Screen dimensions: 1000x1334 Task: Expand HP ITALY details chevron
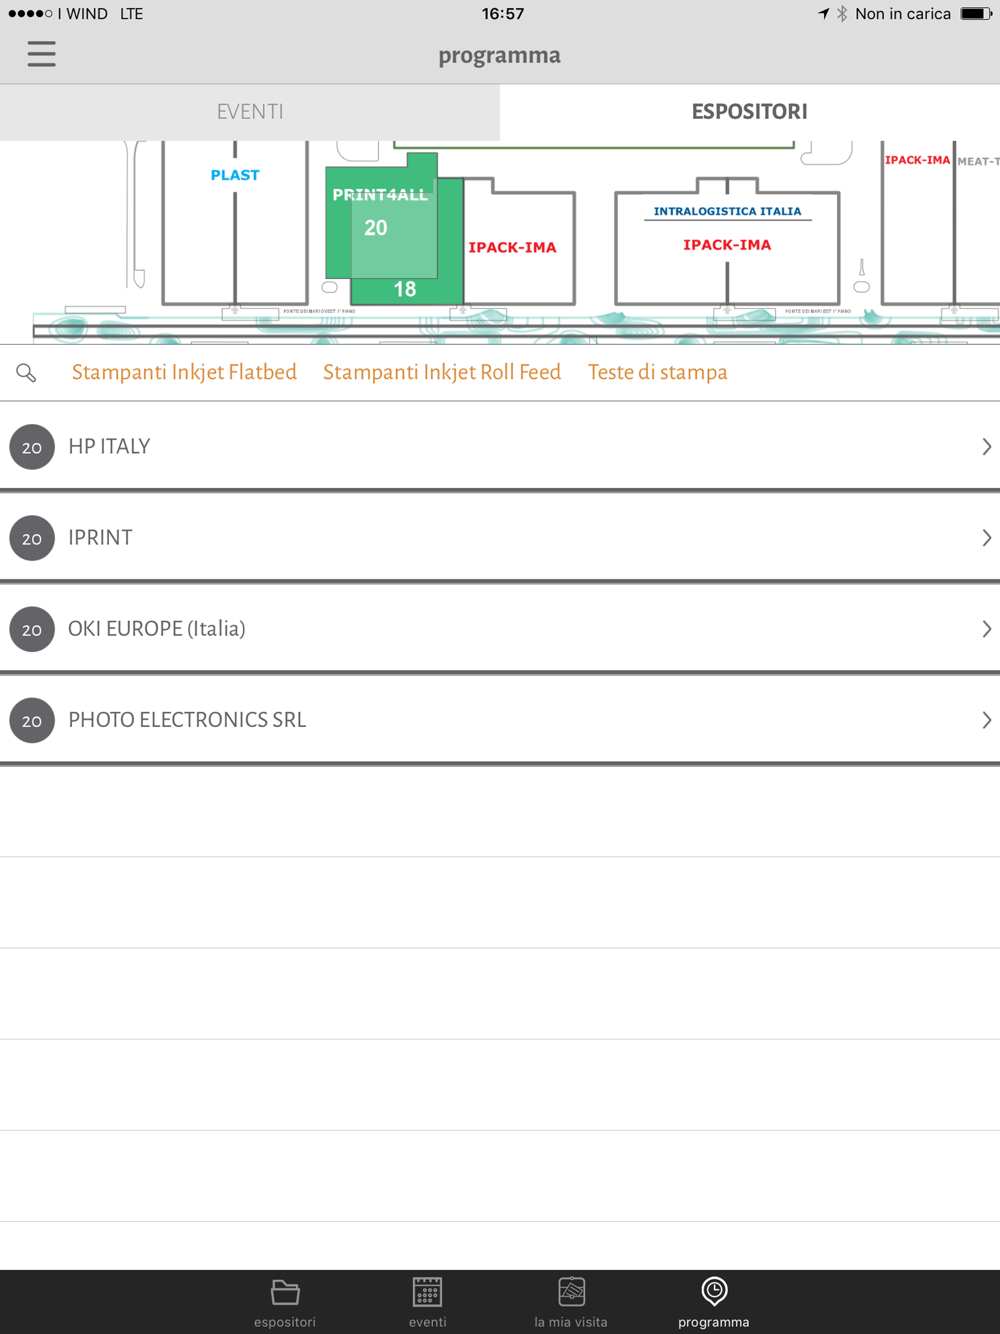click(x=986, y=447)
